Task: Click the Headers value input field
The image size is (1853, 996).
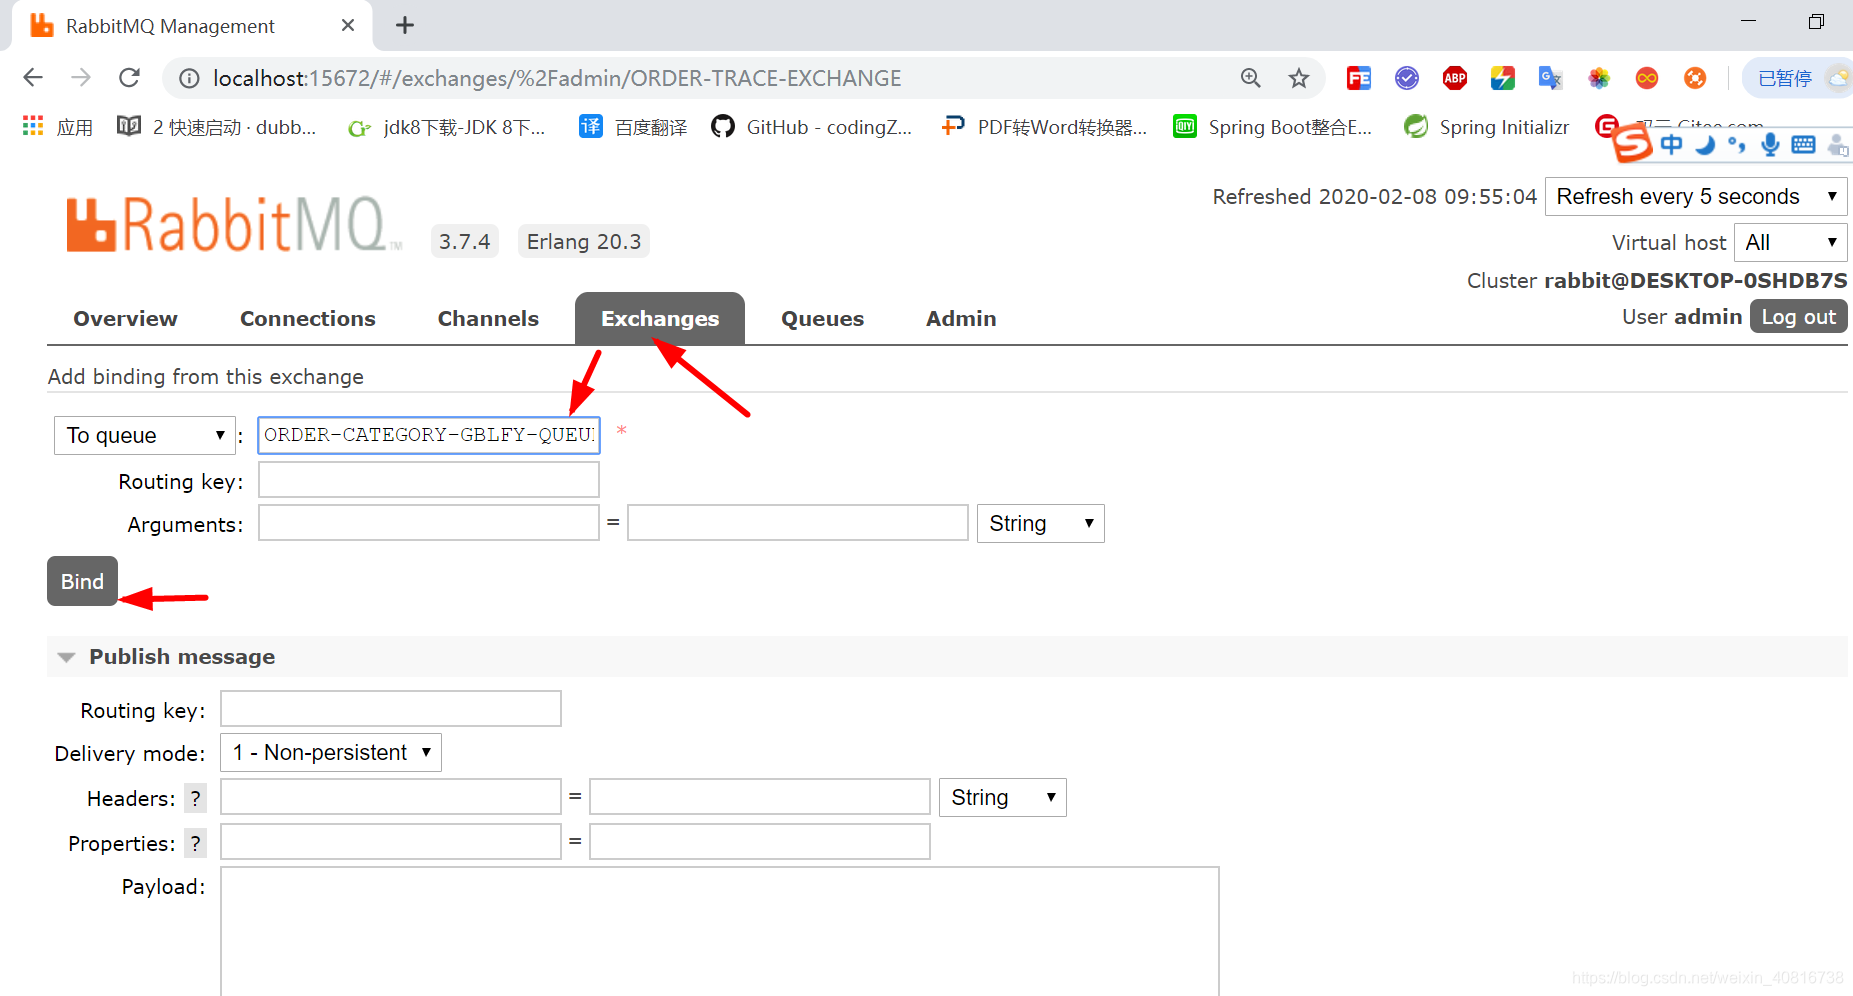Action: coord(760,796)
